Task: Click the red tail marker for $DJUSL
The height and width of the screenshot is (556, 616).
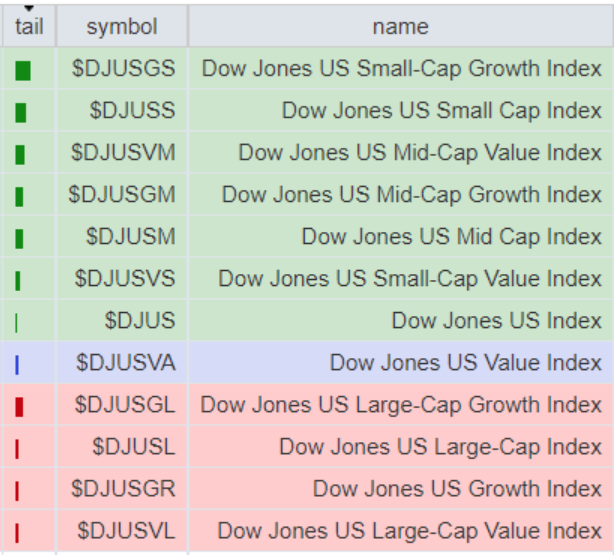Action: pyautogui.click(x=17, y=449)
